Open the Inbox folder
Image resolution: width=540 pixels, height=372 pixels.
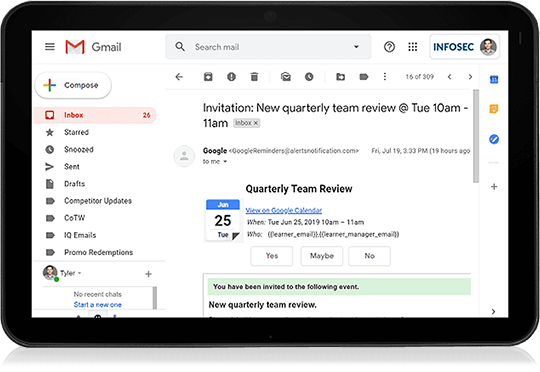coord(96,115)
